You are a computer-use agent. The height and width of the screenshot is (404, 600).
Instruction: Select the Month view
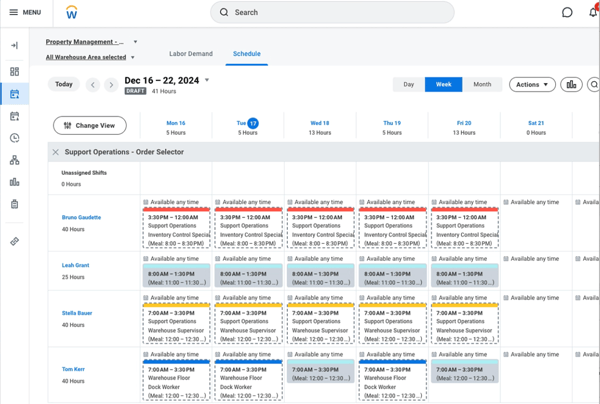click(481, 85)
